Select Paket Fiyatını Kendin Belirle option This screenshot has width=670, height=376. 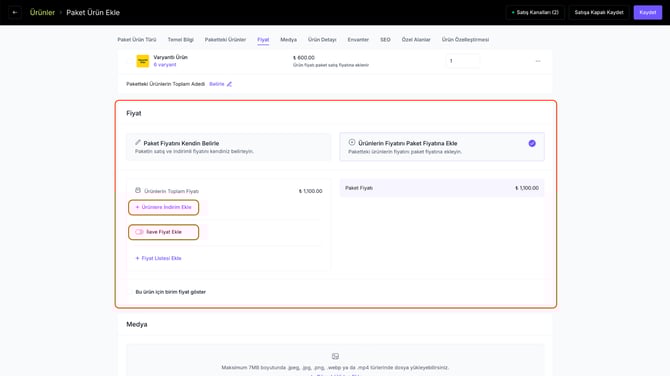[x=229, y=147]
